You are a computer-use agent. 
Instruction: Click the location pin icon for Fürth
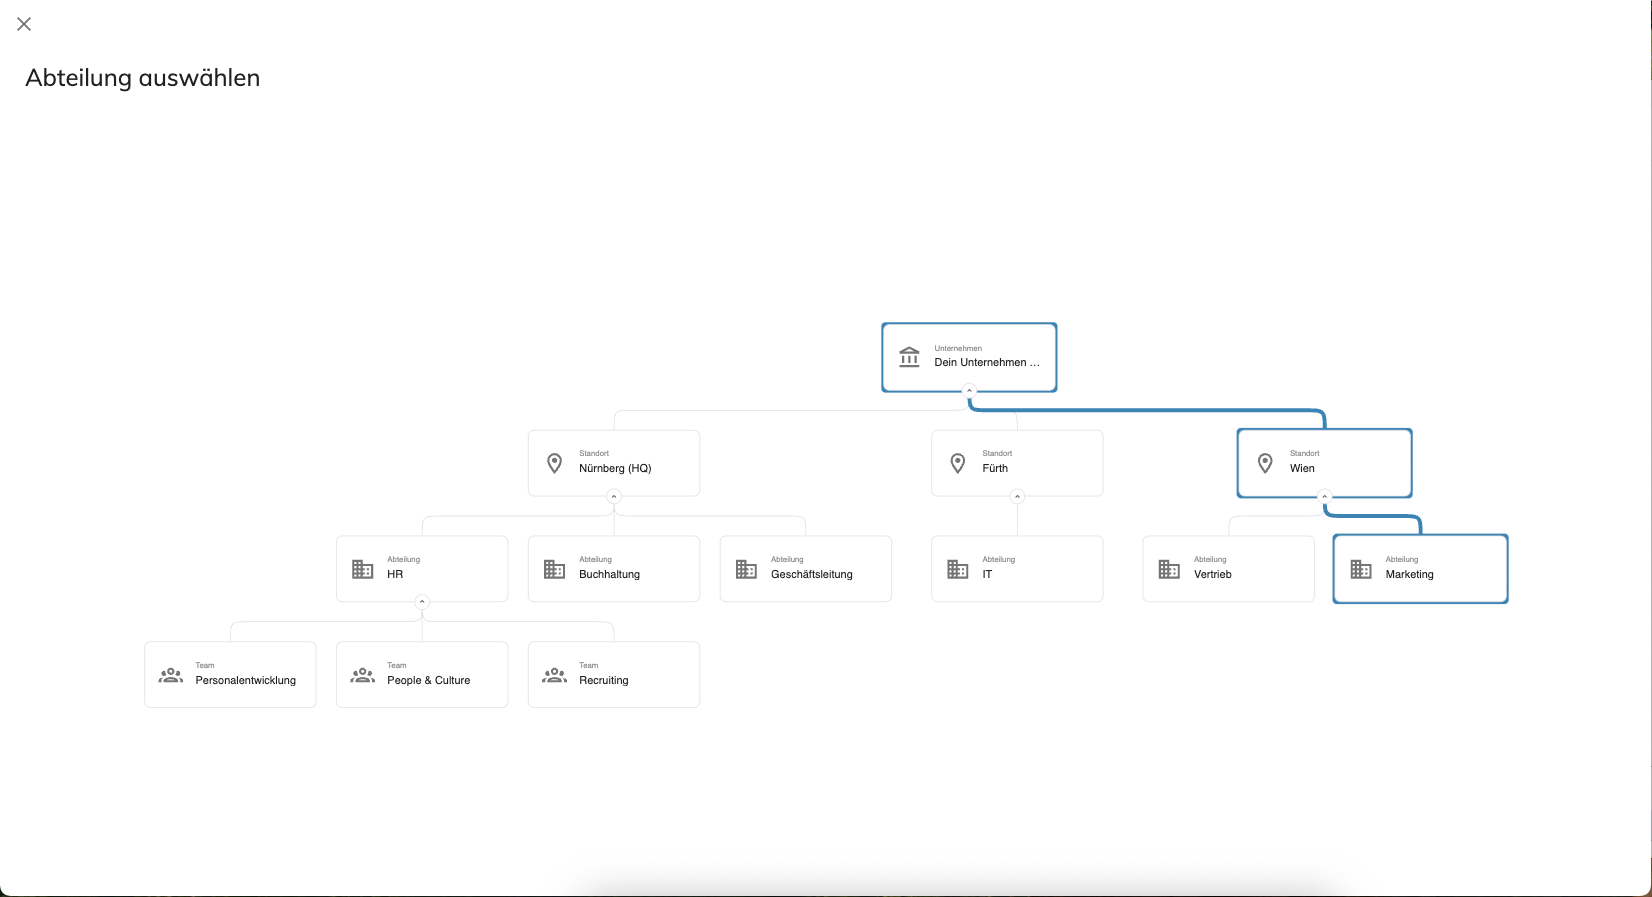957,463
